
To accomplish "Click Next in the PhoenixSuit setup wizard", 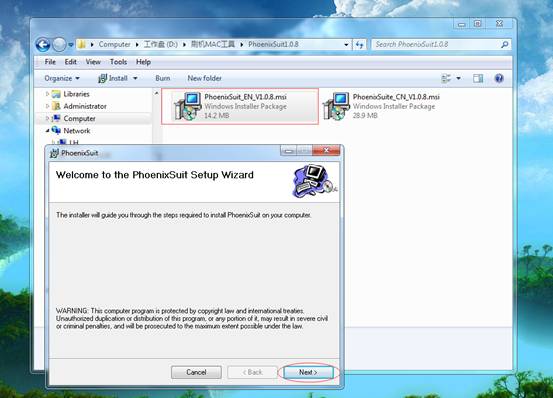I will tap(308, 372).
